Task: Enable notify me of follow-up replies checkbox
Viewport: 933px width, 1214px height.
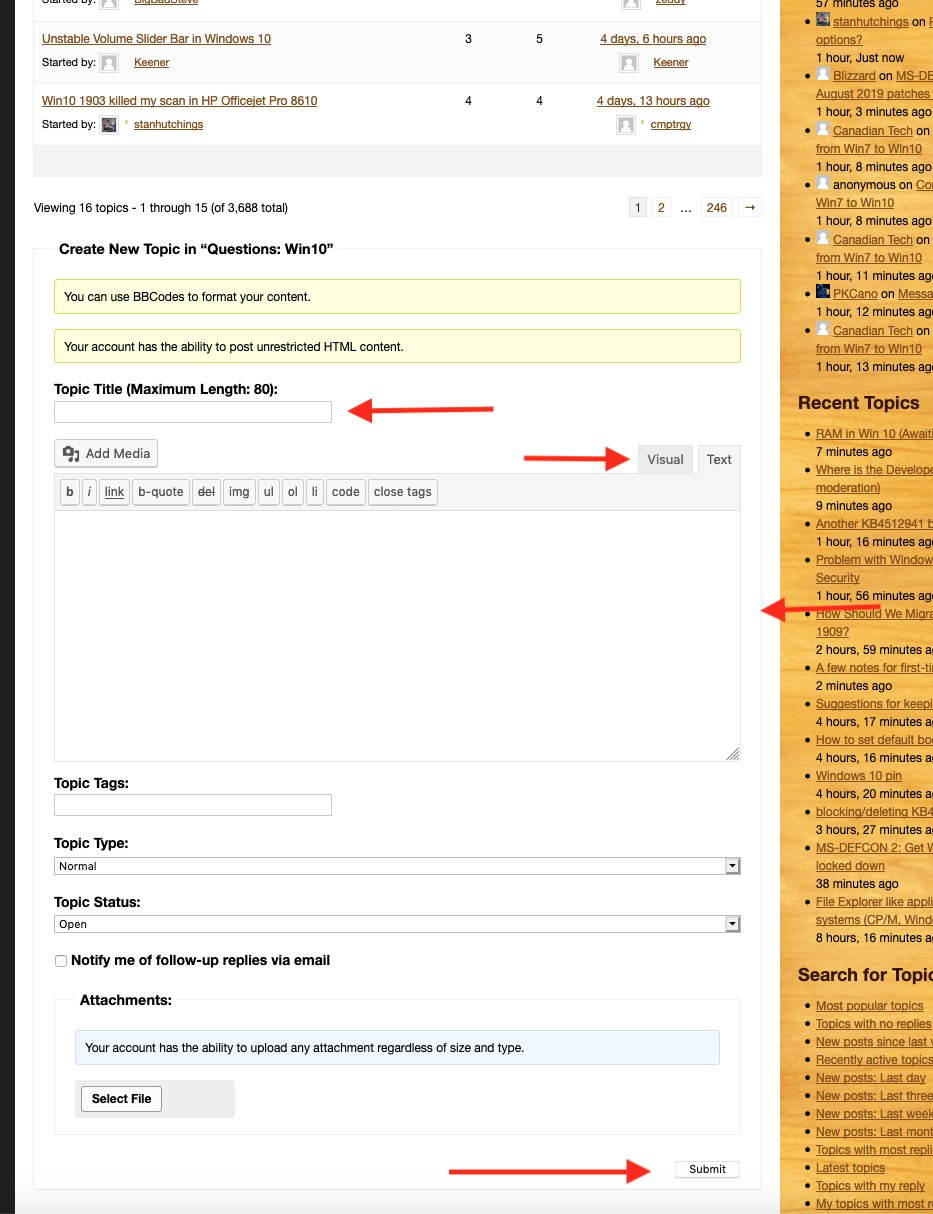Action: click(x=62, y=961)
